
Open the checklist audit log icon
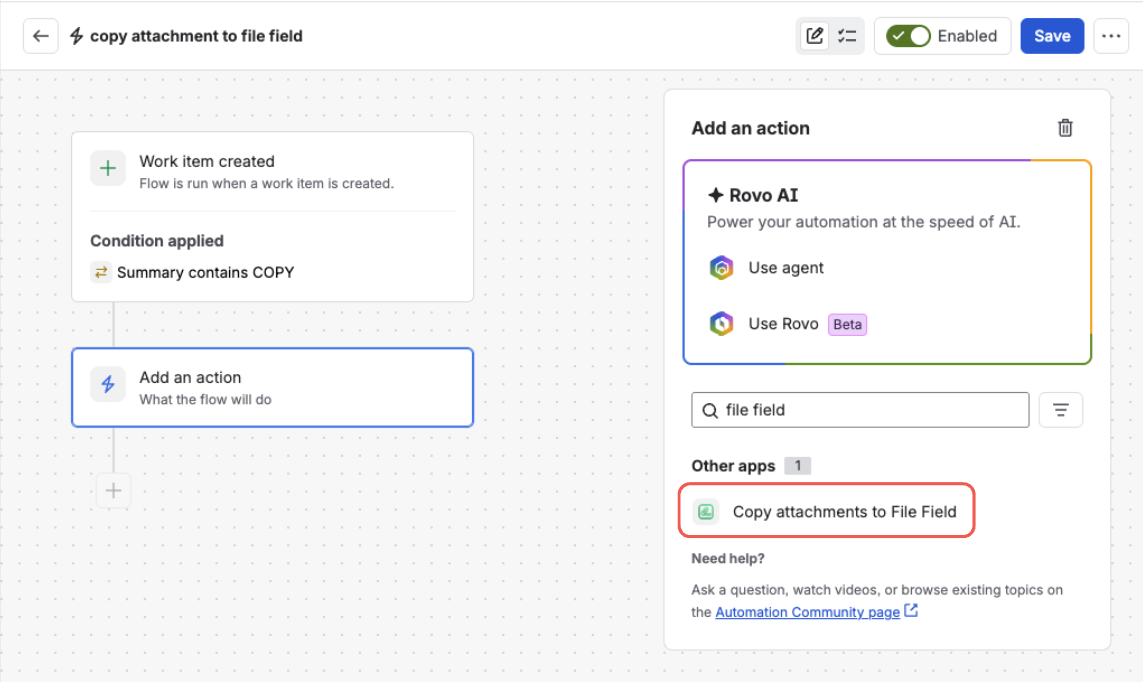pos(847,36)
